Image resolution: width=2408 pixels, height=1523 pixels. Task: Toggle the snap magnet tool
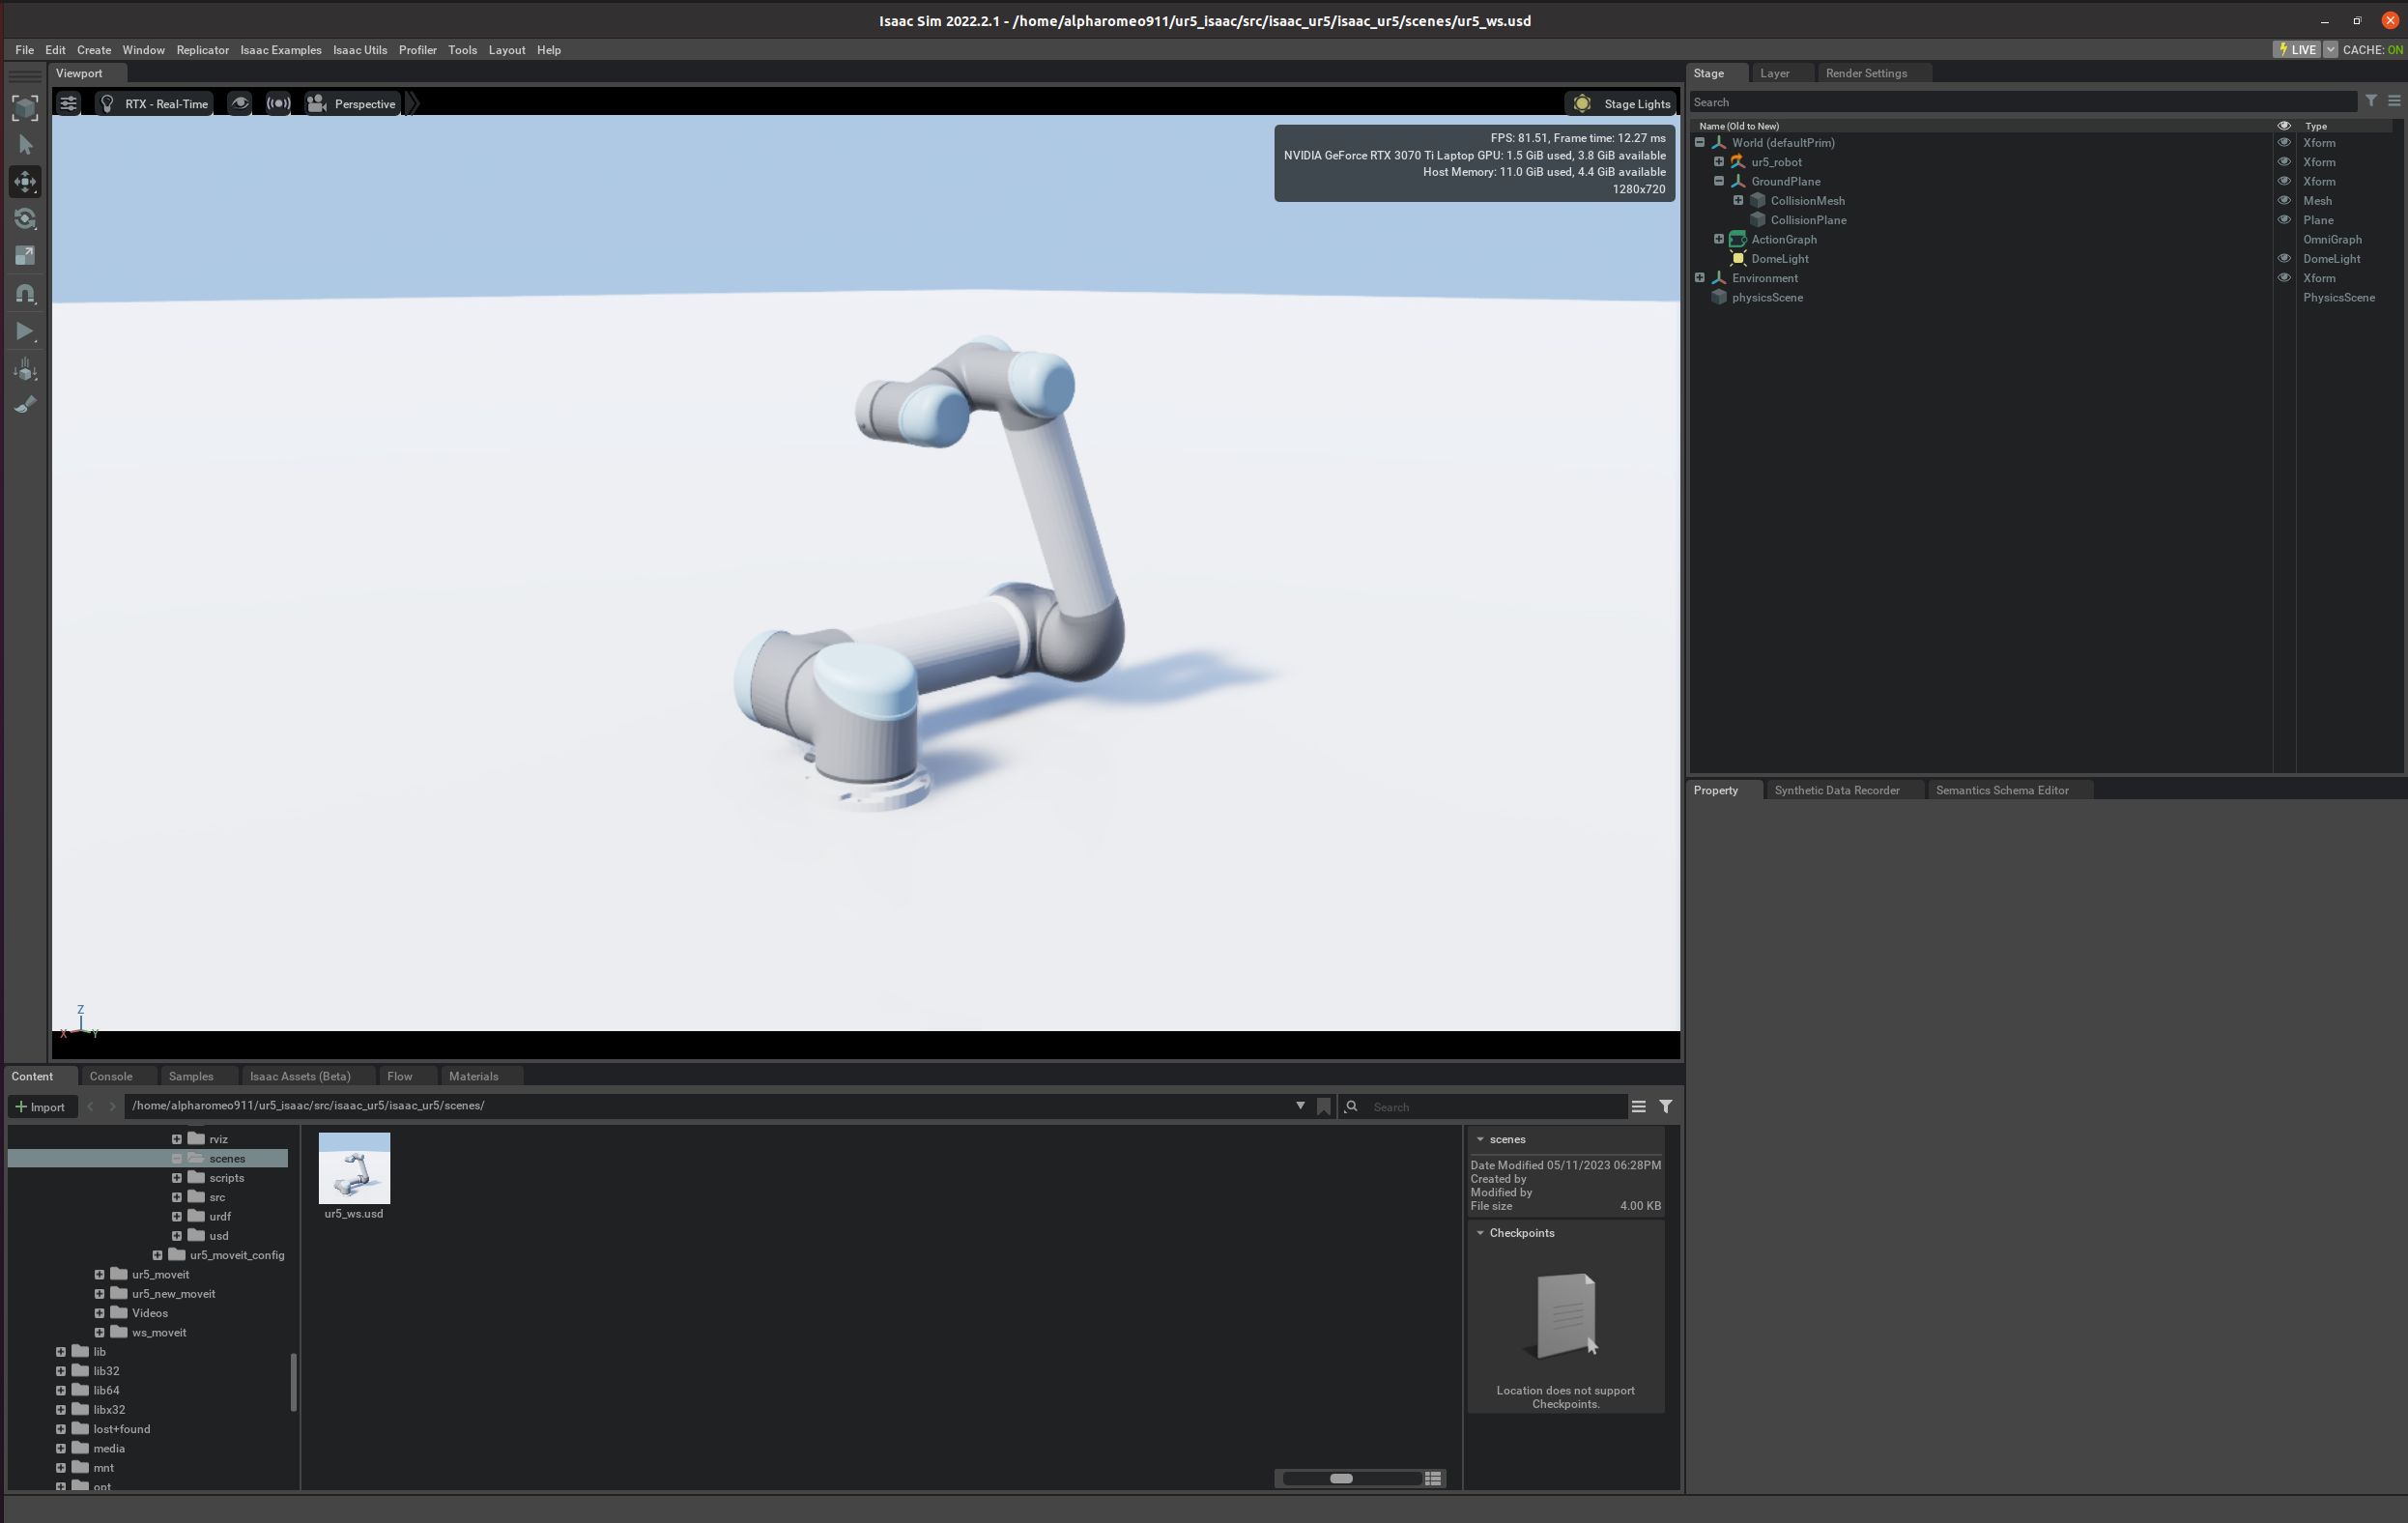pyautogui.click(x=25, y=294)
